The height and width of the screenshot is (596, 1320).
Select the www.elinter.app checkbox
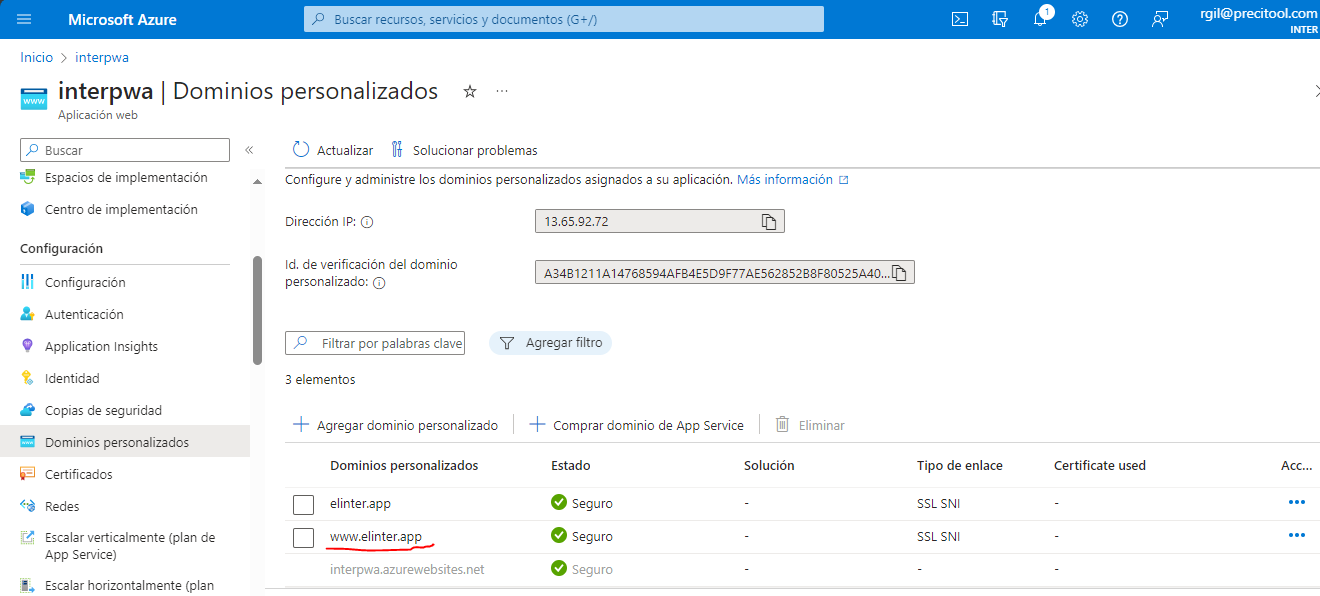coord(303,537)
